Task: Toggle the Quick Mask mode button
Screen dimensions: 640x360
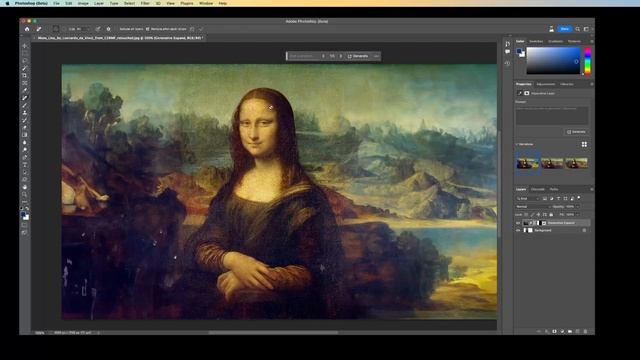Action: pyautogui.click(x=25, y=224)
